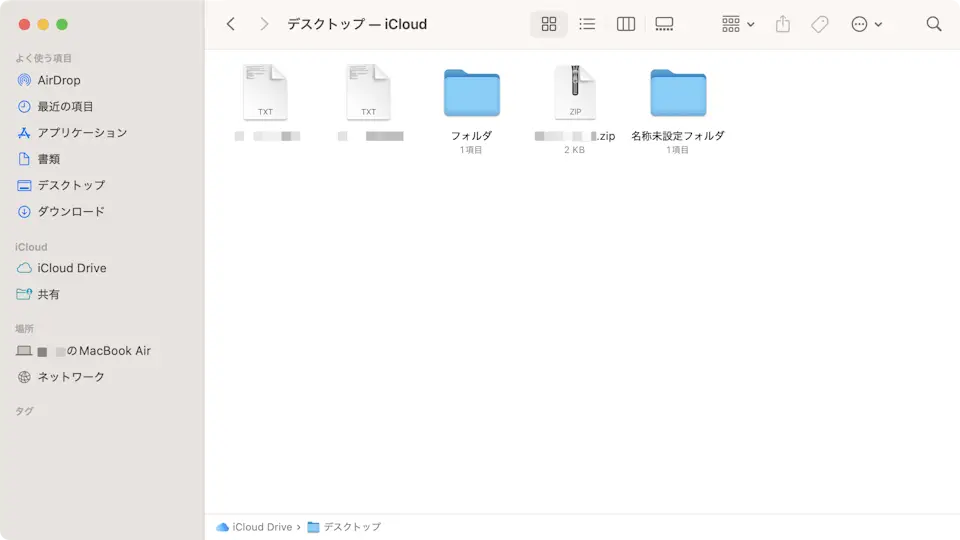
Task: Click the search magnifier icon
Action: (934, 24)
